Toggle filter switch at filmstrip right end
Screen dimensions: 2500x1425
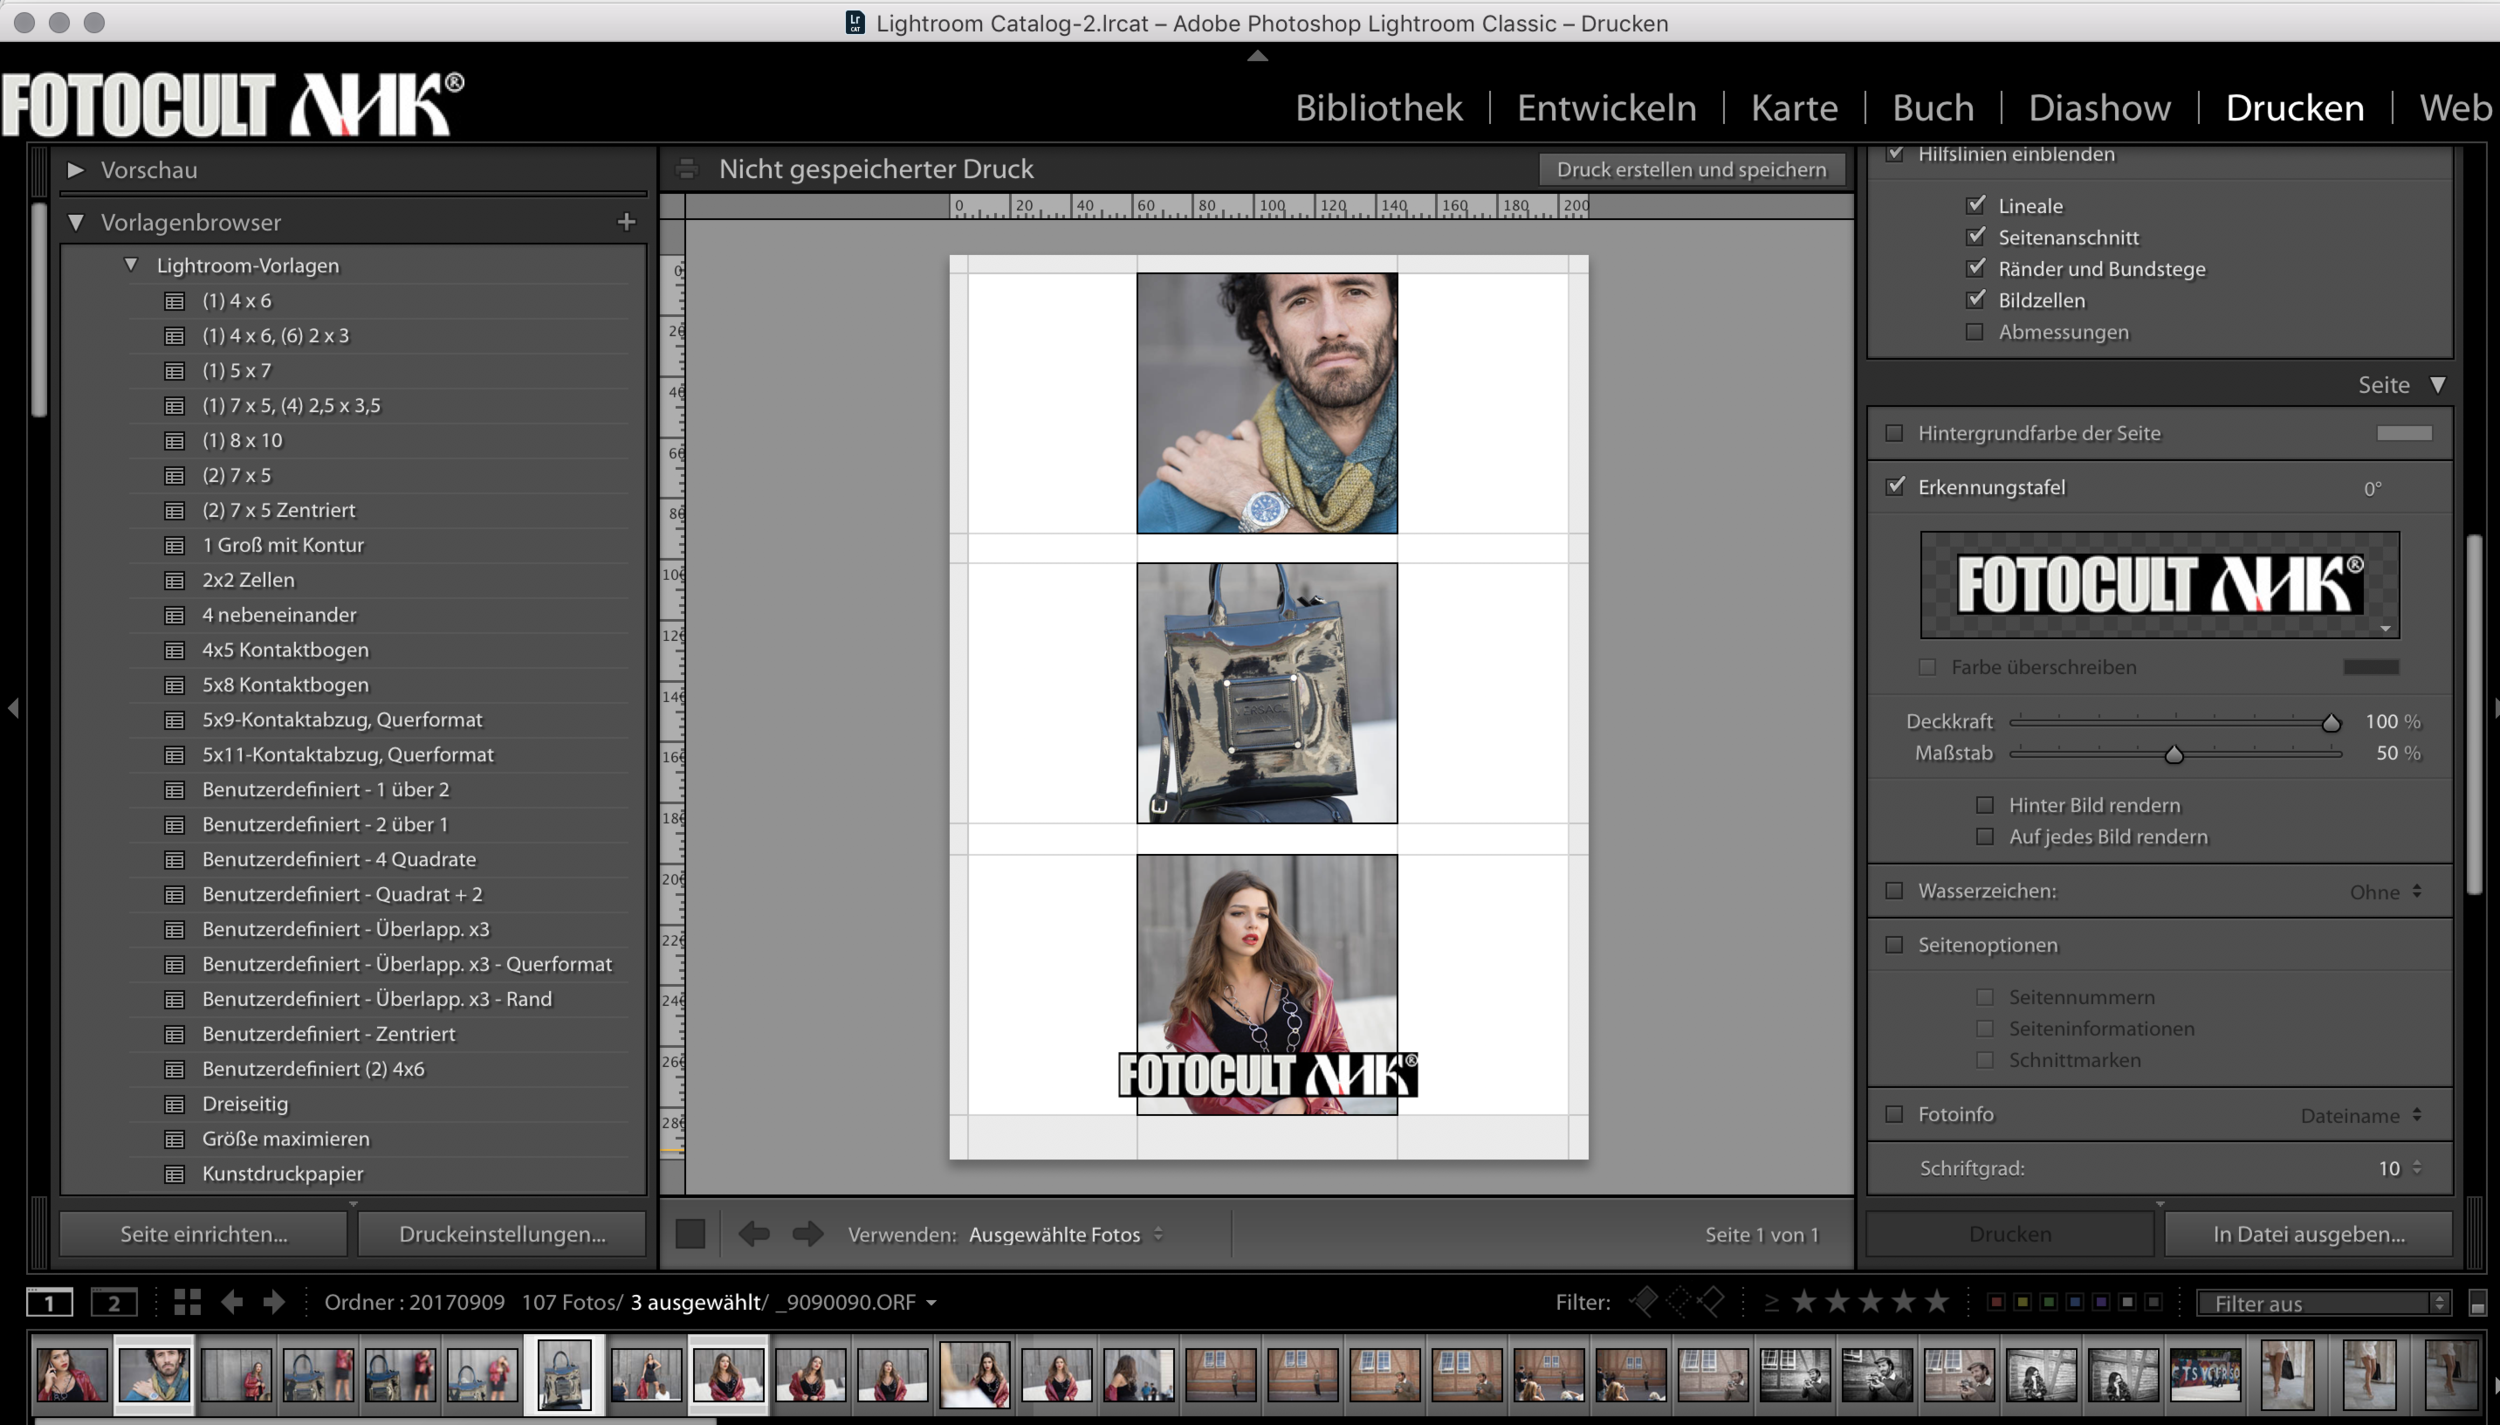2477,1303
